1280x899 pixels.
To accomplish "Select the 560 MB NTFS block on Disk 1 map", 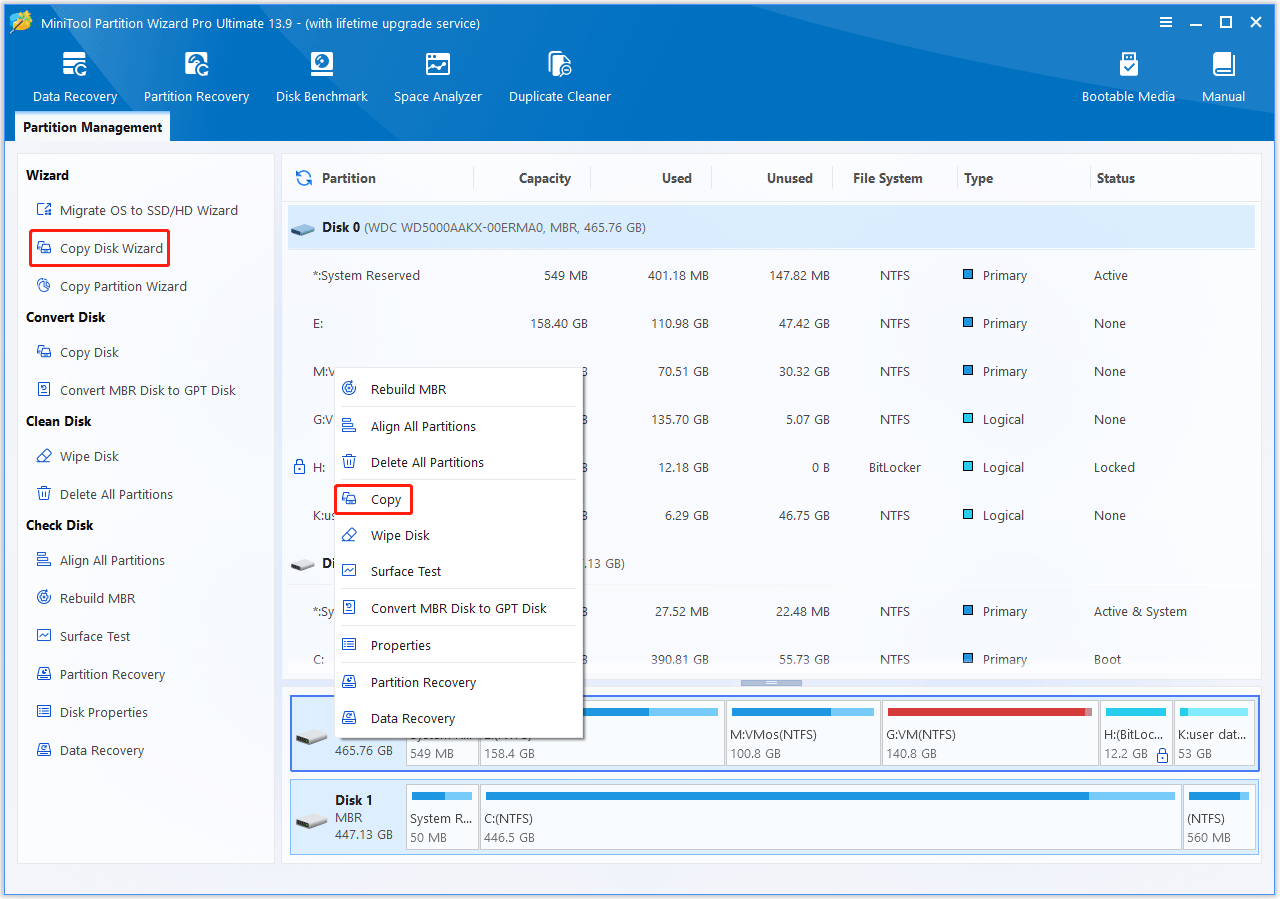I will click(1218, 817).
